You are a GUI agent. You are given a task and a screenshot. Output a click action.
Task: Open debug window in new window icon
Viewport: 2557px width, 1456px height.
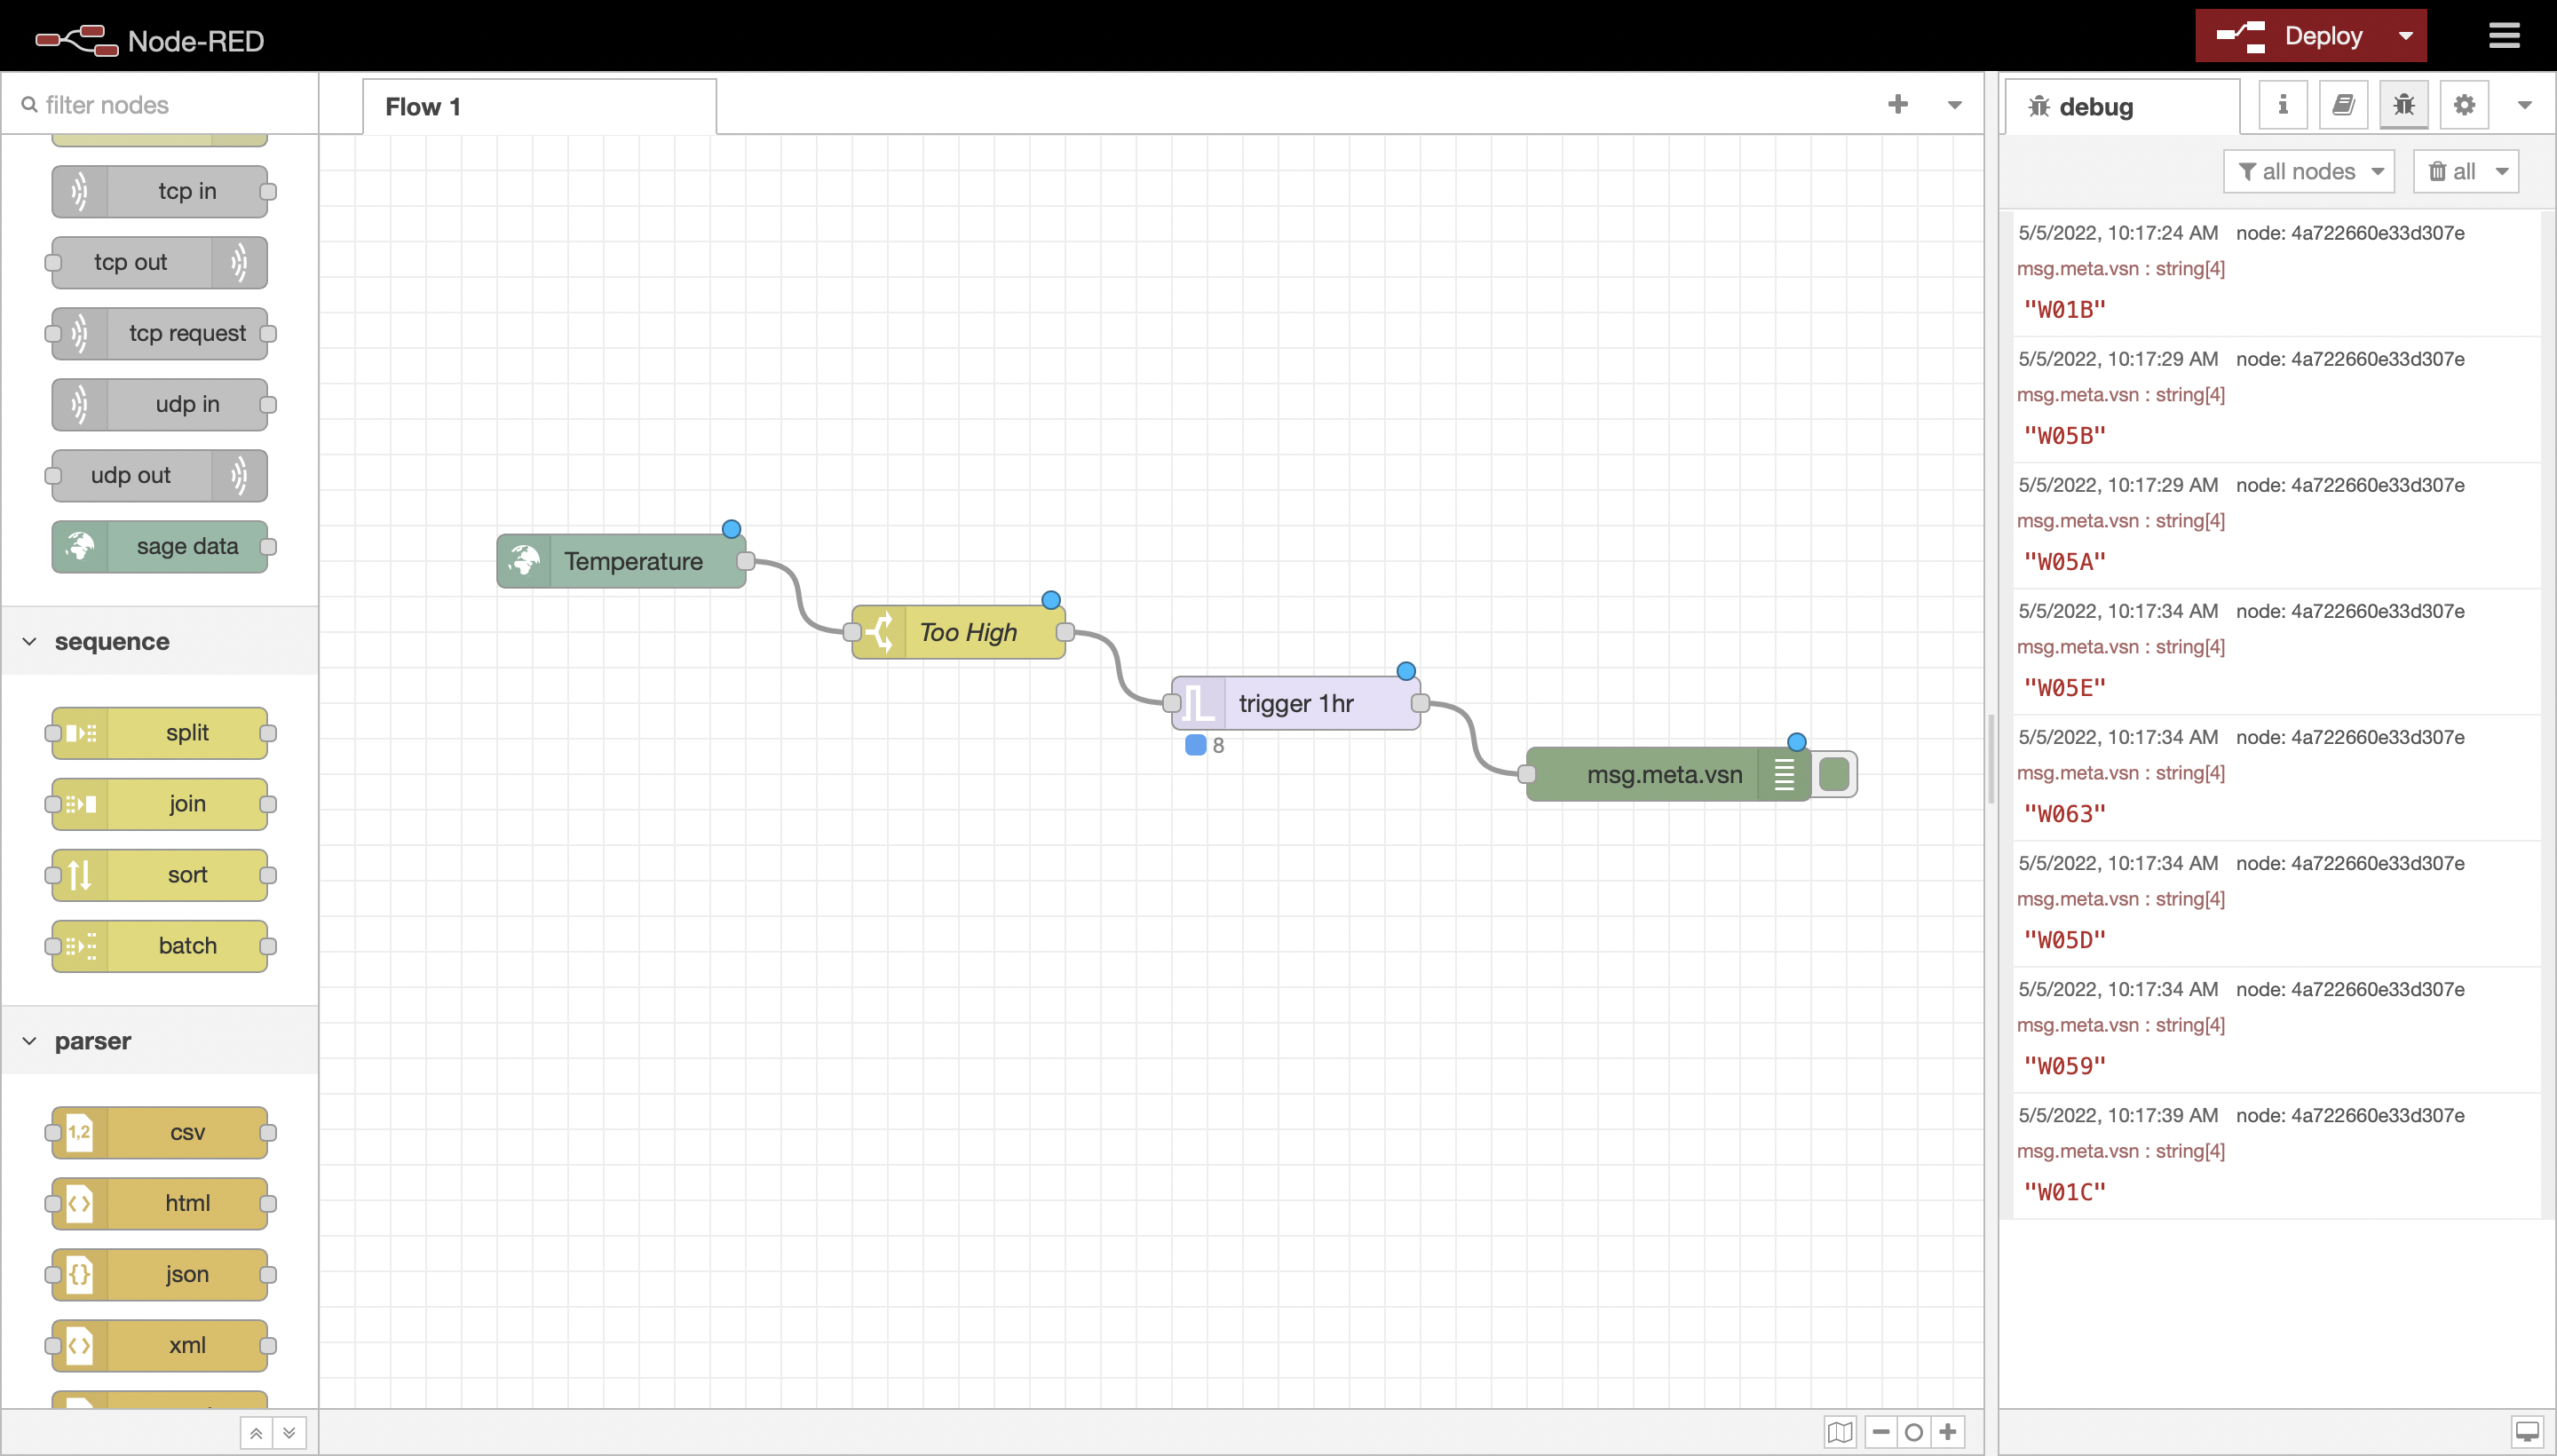tap(2527, 1432)
